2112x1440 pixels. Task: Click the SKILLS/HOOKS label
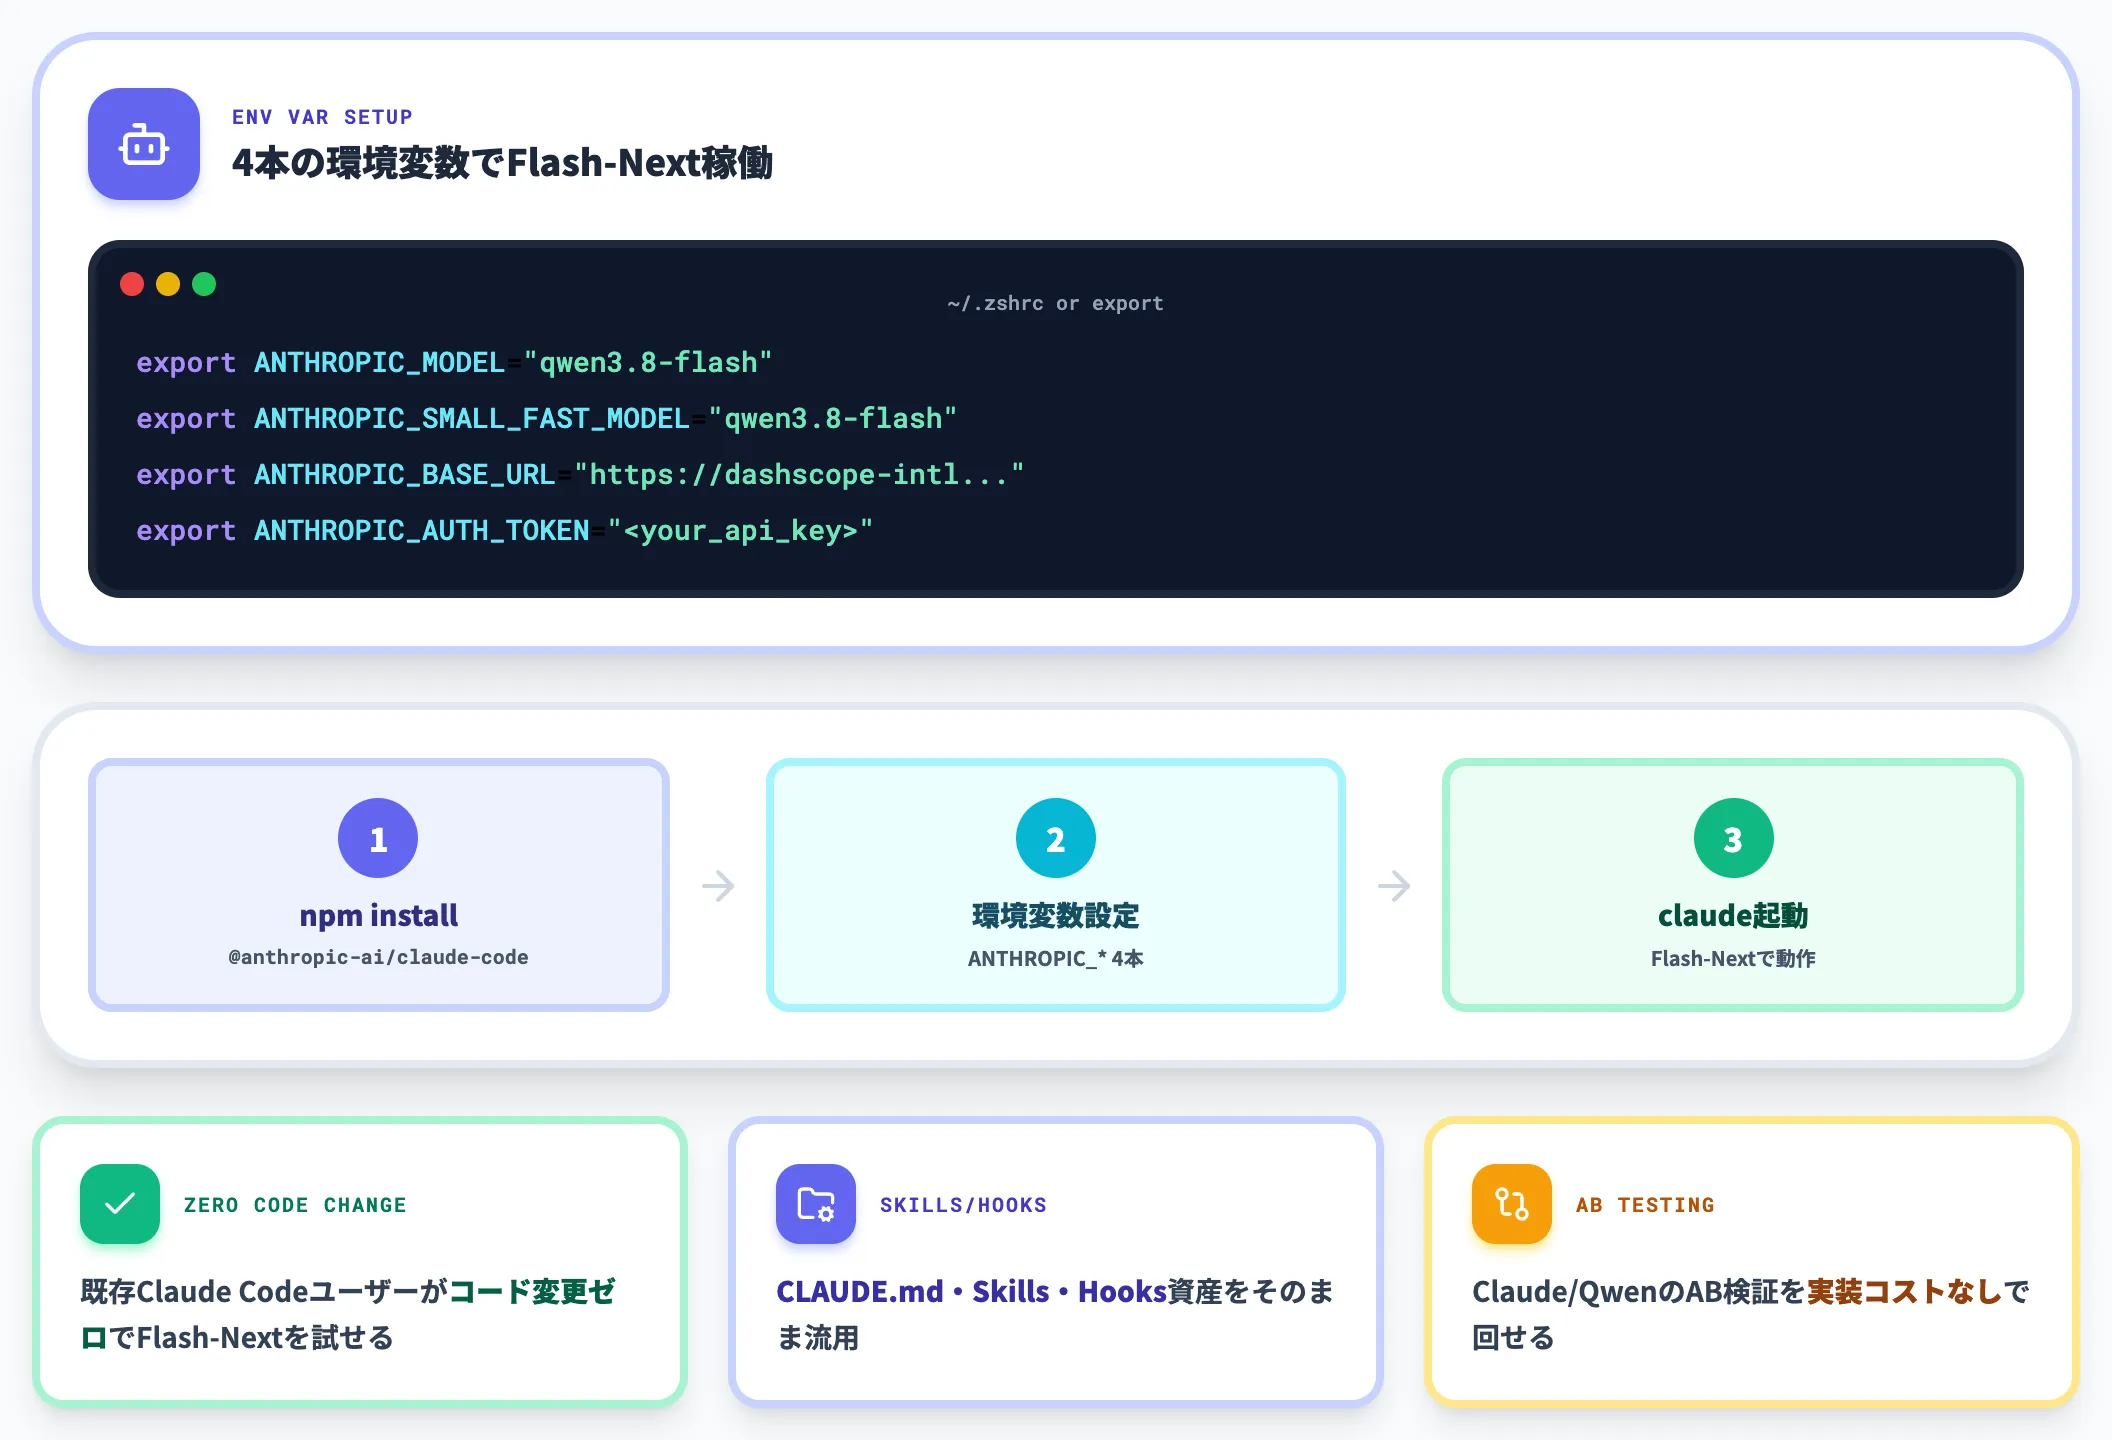963,1205
